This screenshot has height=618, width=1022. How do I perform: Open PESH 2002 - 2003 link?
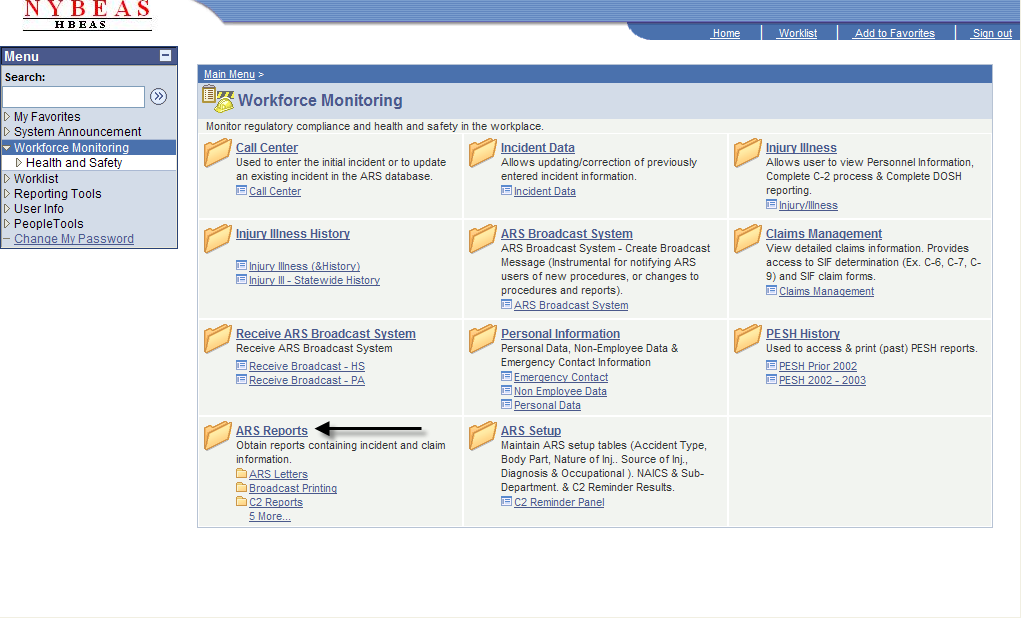[823, 380]
